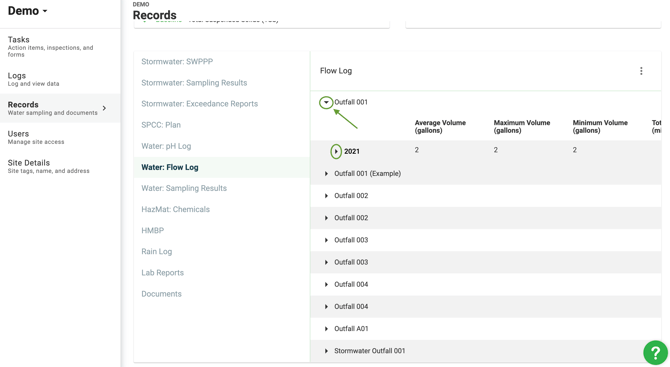Image resolution: width=670 pixels, height=367 pixels.
Task: Open Site Details in the sidebar
Action: (60, 166)
